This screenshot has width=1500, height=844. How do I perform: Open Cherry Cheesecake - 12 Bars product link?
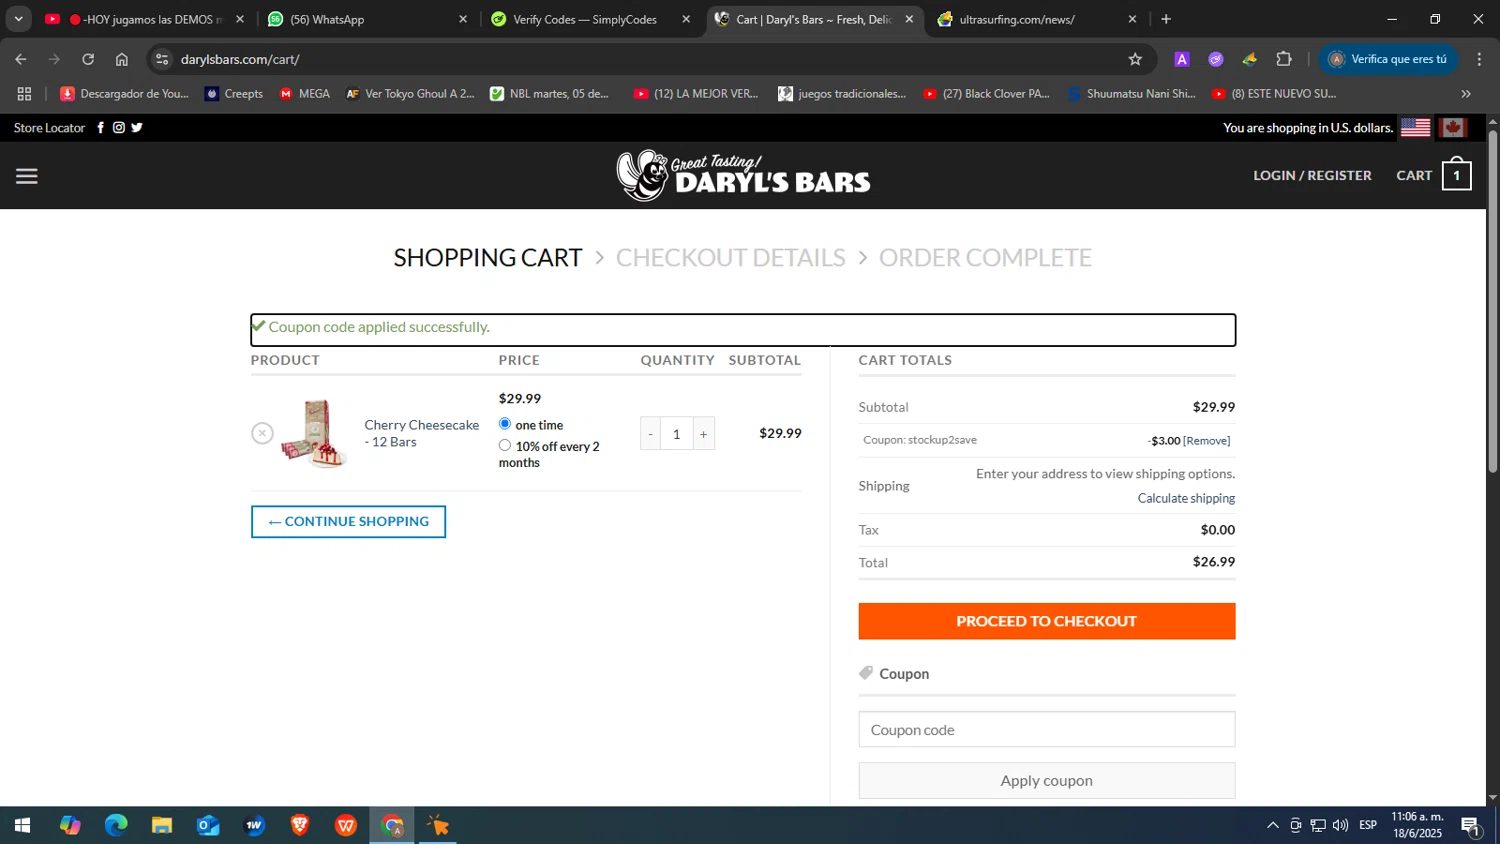point(421,433)
